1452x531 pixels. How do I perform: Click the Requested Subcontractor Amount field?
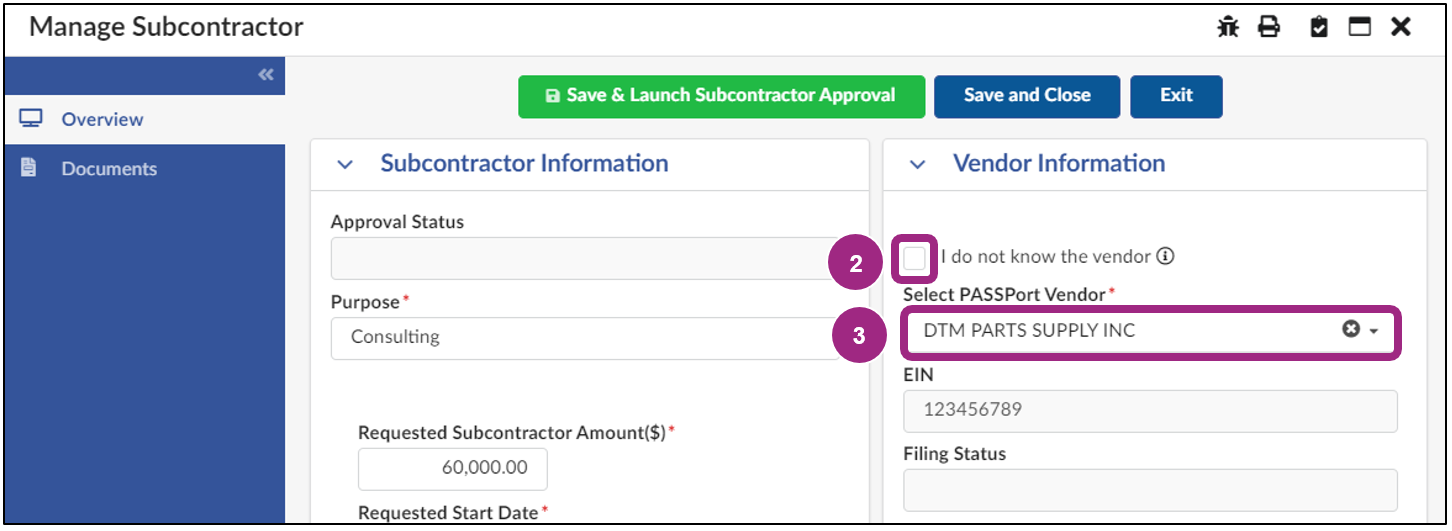452,469
